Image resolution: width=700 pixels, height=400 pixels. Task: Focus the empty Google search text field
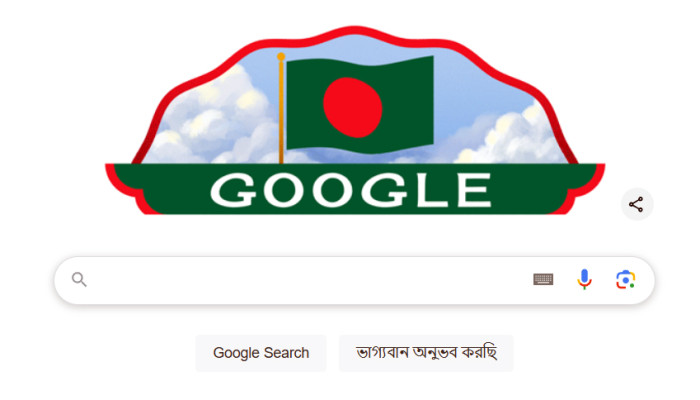[308, 280]
